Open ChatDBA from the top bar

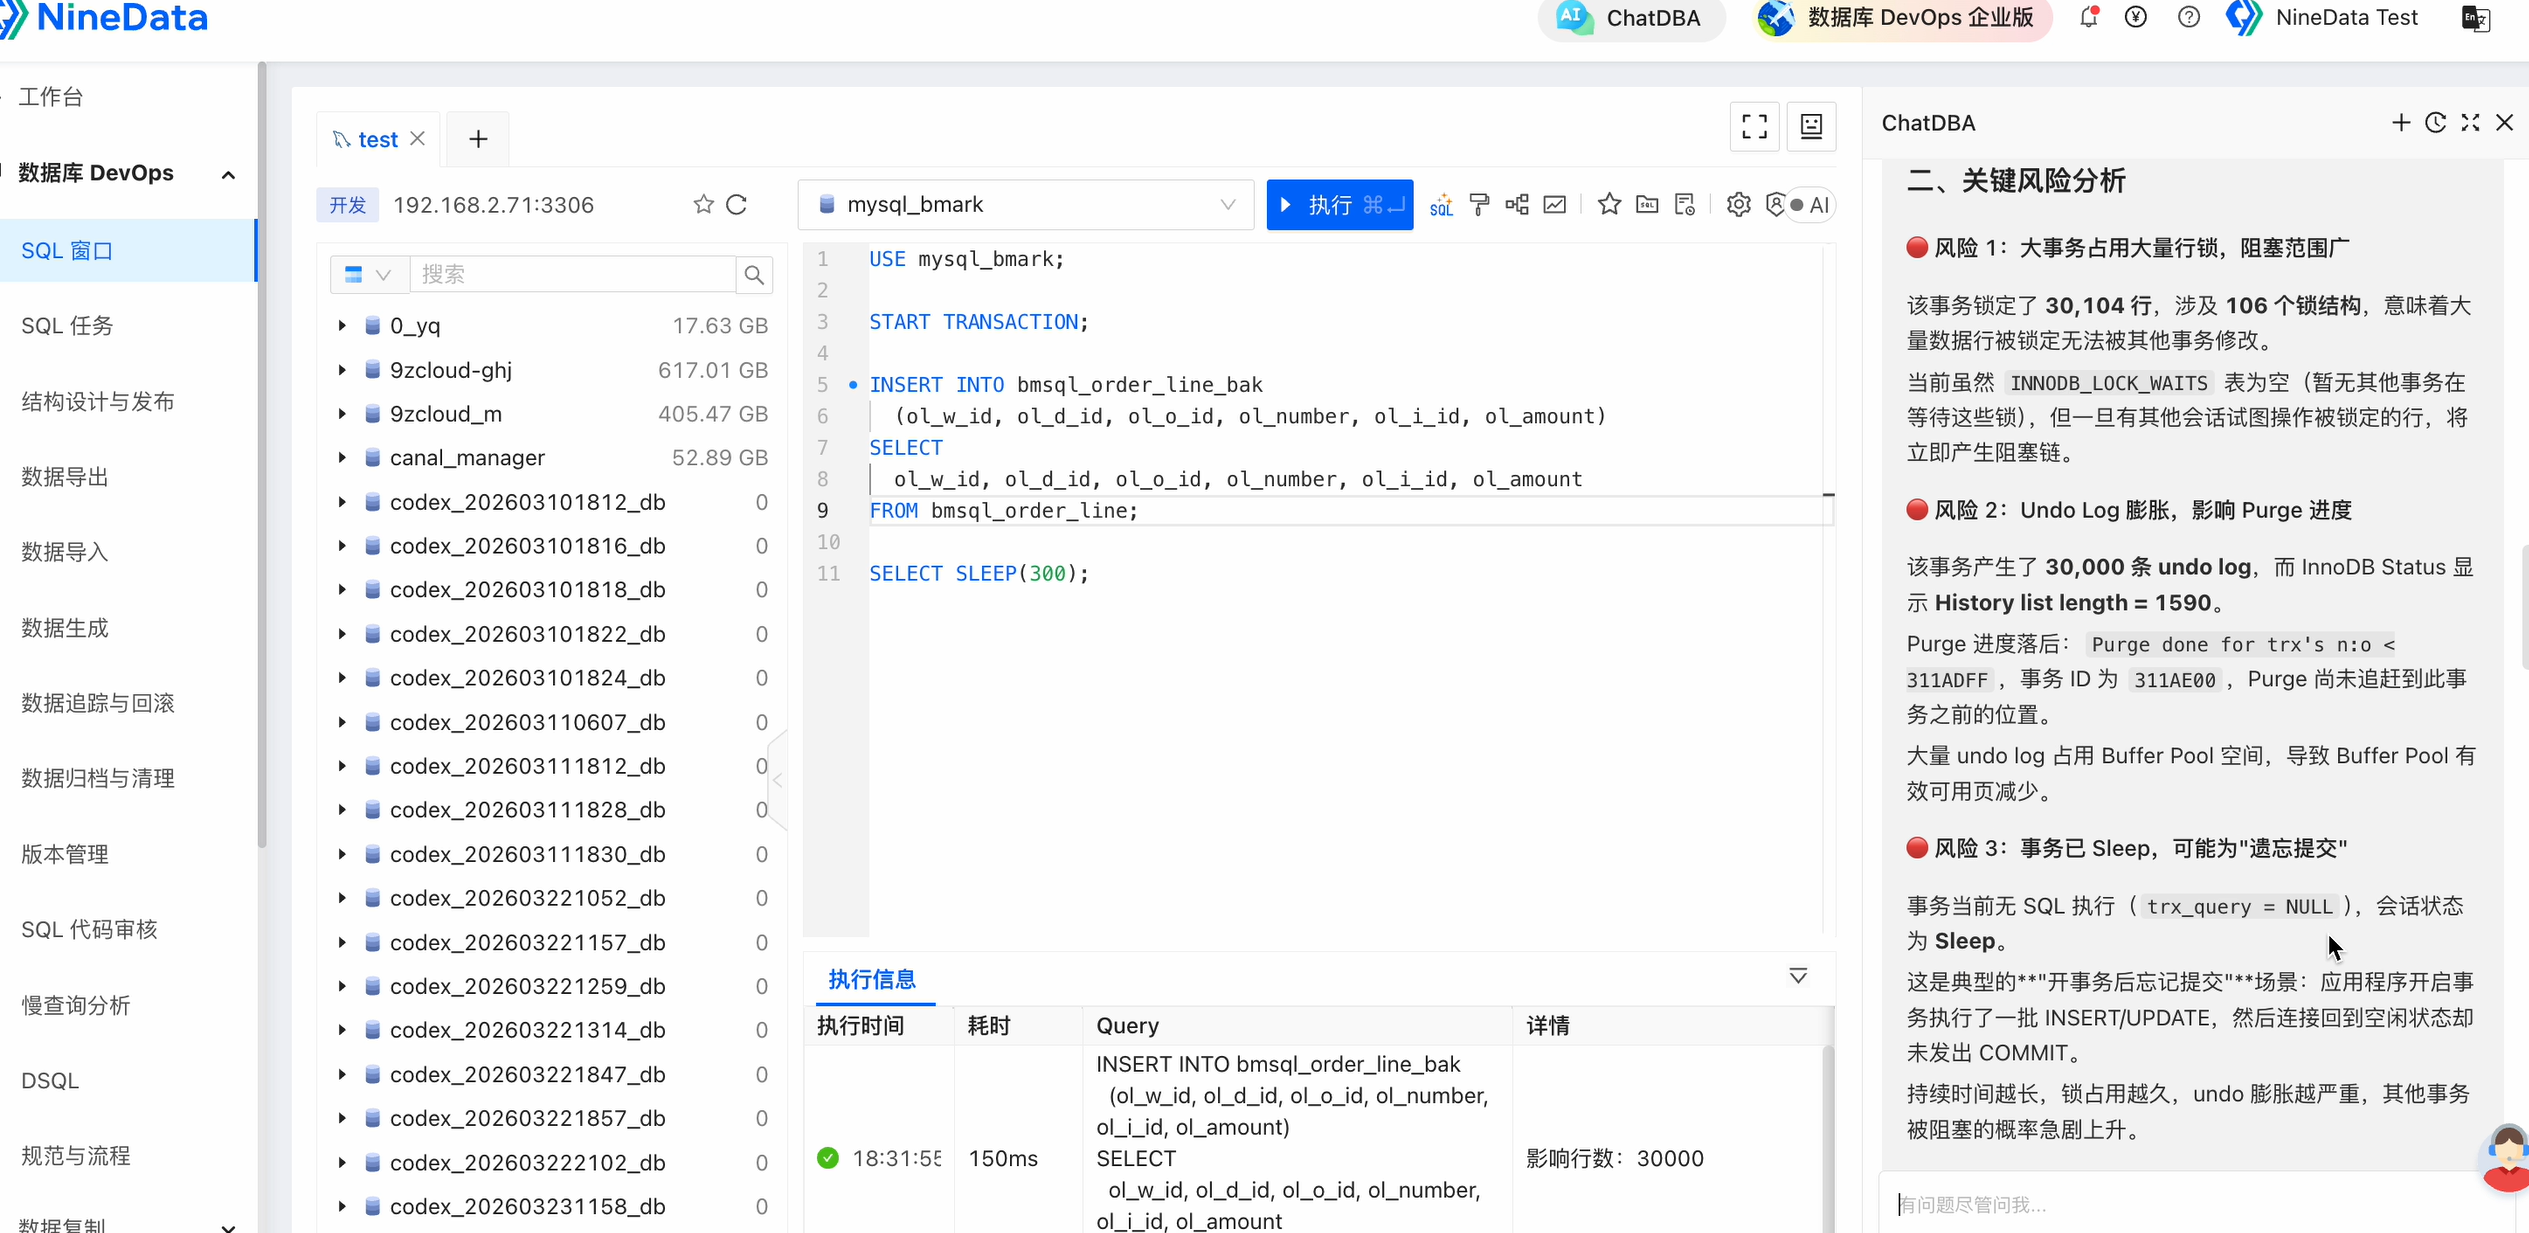click(1630, 18)
